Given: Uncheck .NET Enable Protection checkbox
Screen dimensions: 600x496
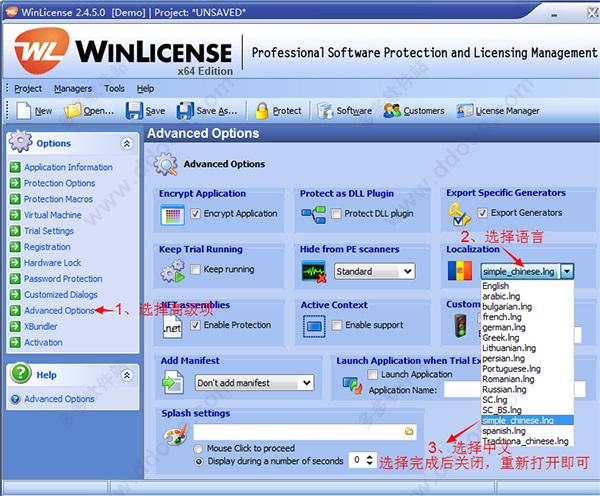Looking at the screenshot, I should (x=196, y=325).
